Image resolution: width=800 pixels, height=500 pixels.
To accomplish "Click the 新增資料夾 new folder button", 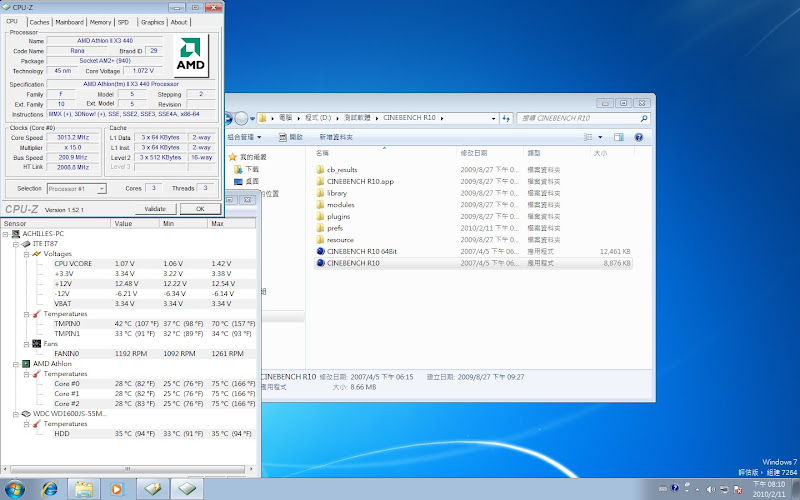I will coord(336,137).
